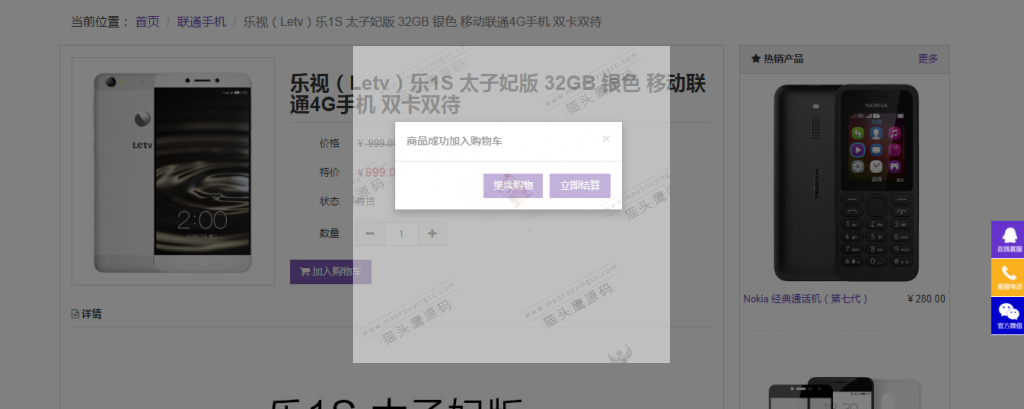Close the added-to-cart dialog with the X
The width and height of the screenshot is (1024, 409).
pyautogui.click(x=606, y=139)
